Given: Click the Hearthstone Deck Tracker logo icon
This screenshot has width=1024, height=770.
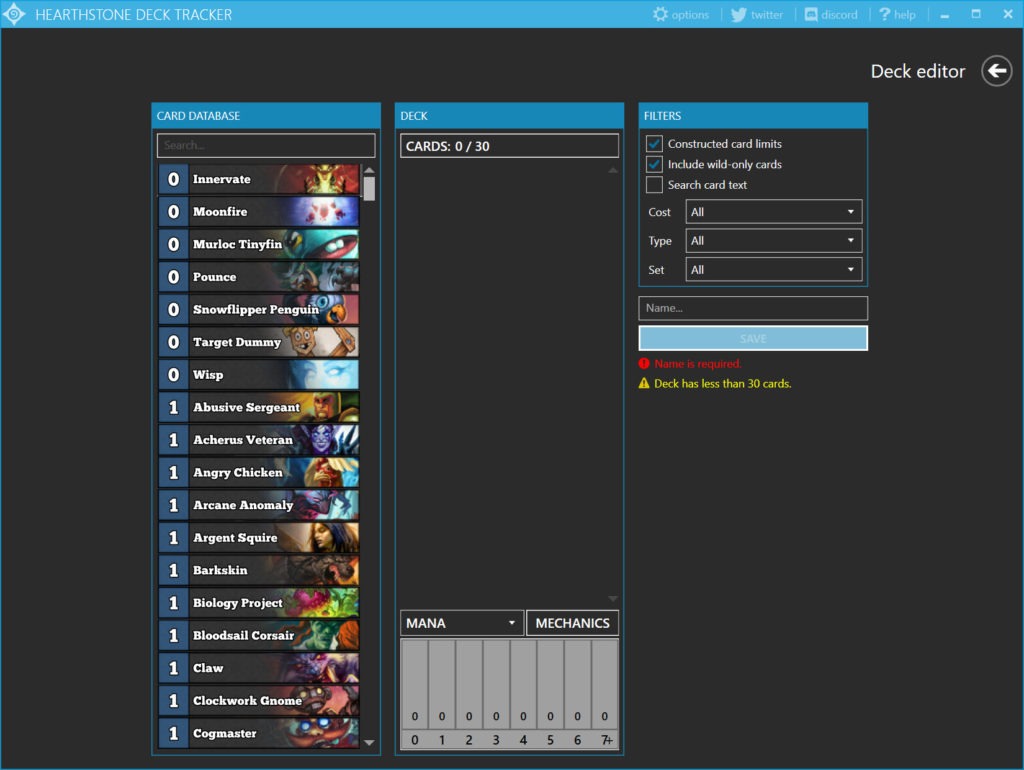Looking at the screenshot, I should (14, 14).
